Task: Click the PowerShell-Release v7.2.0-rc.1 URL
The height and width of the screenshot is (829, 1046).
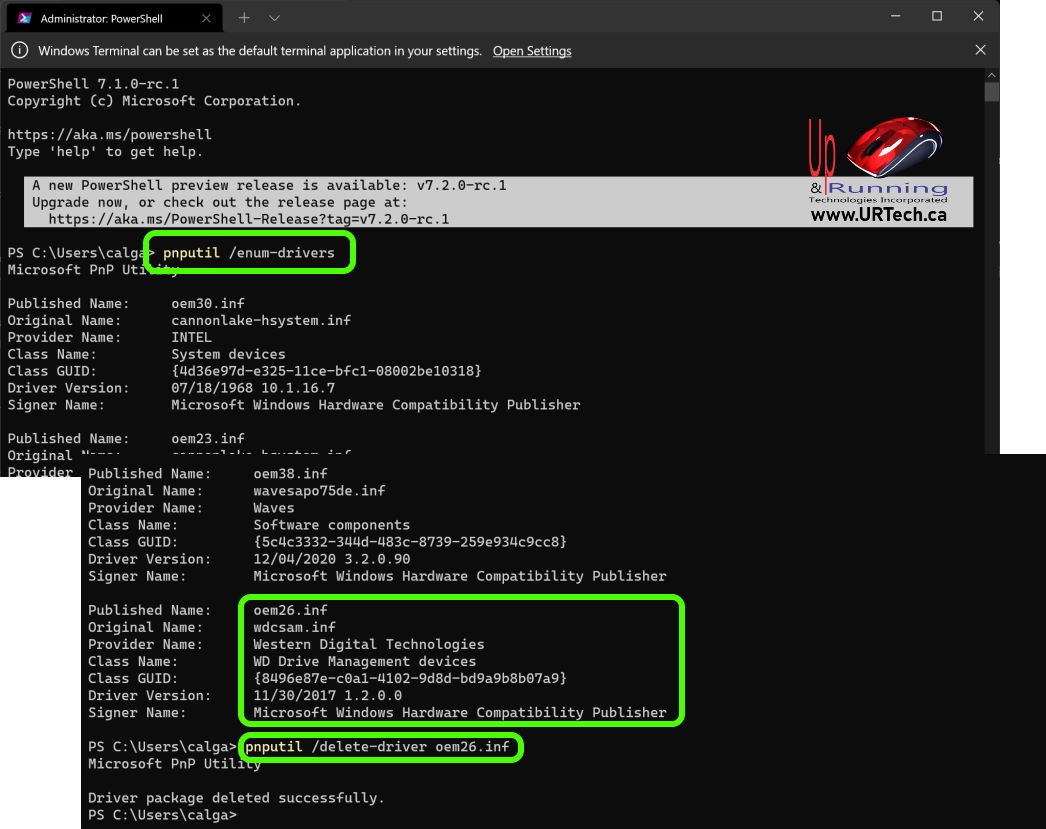Action: pos(248,219)
